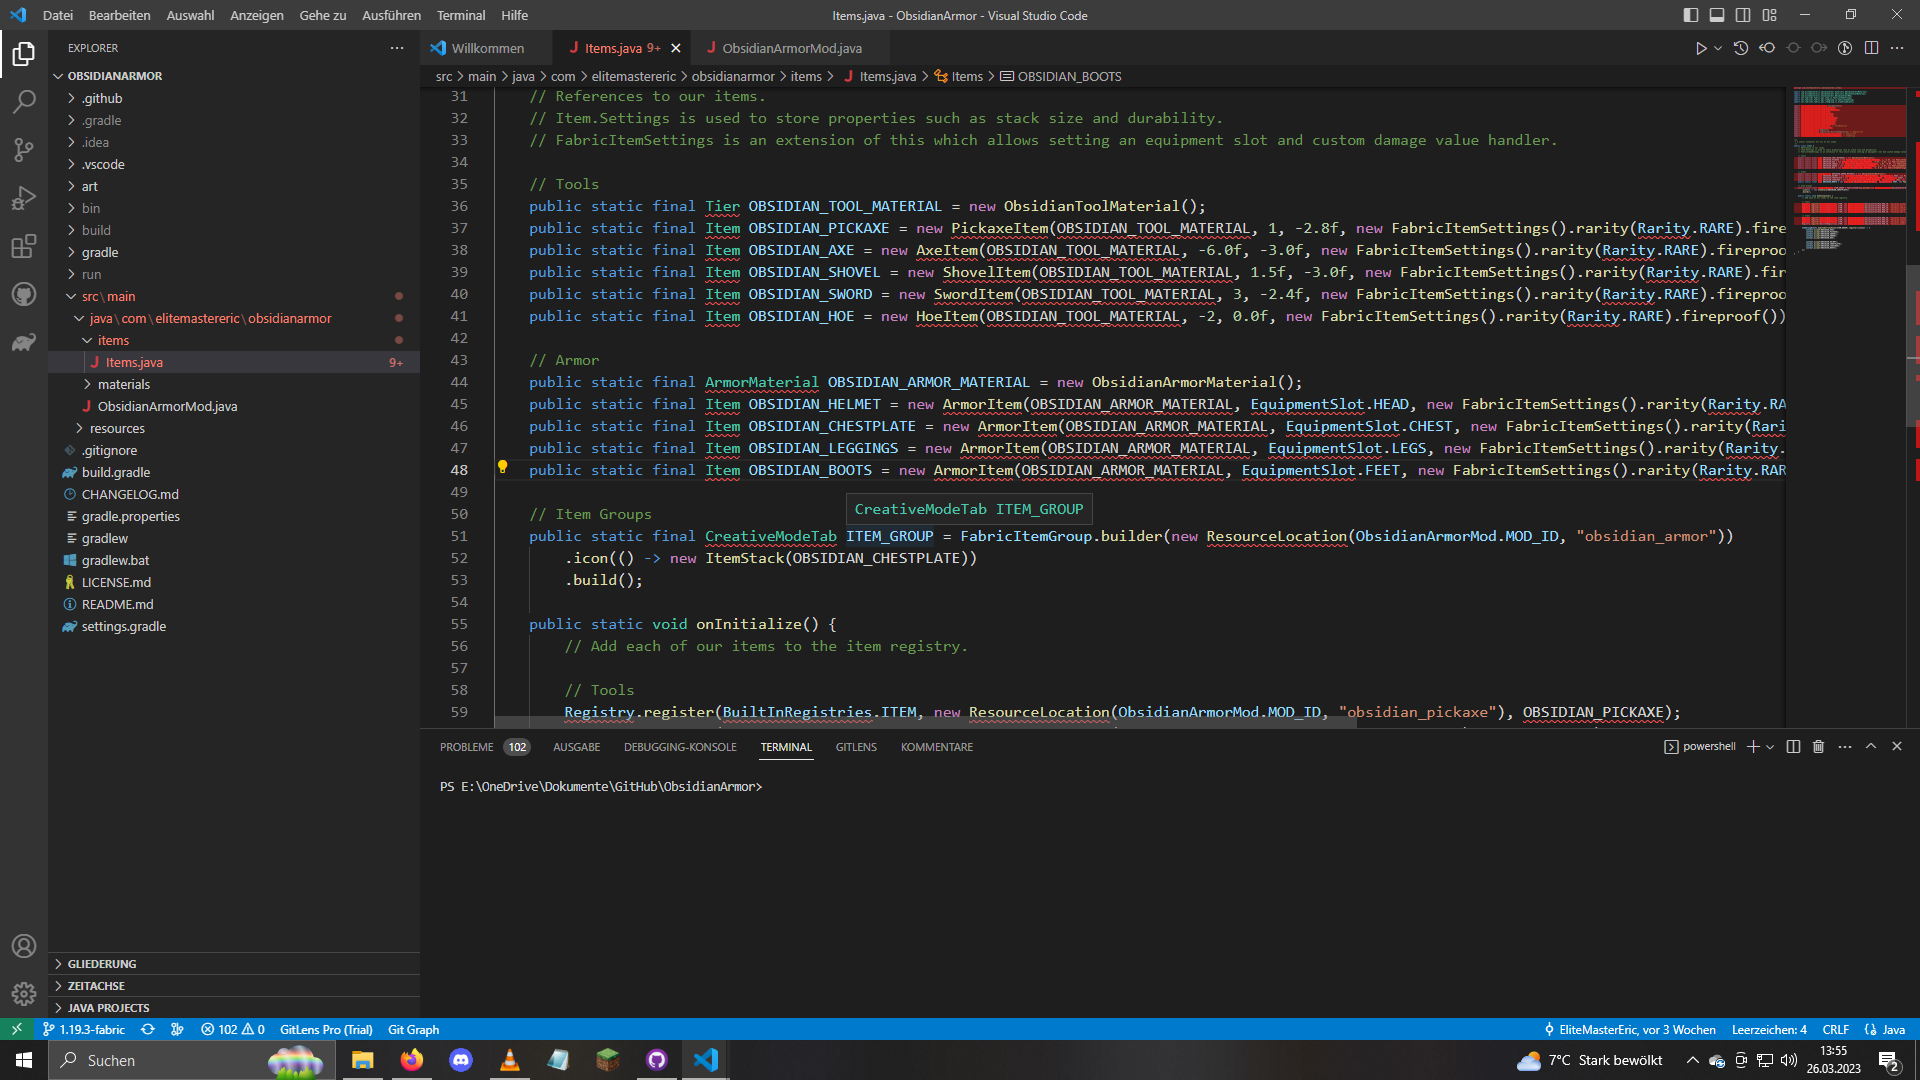Open the Customize Layout control

(x=1770, y=15)
